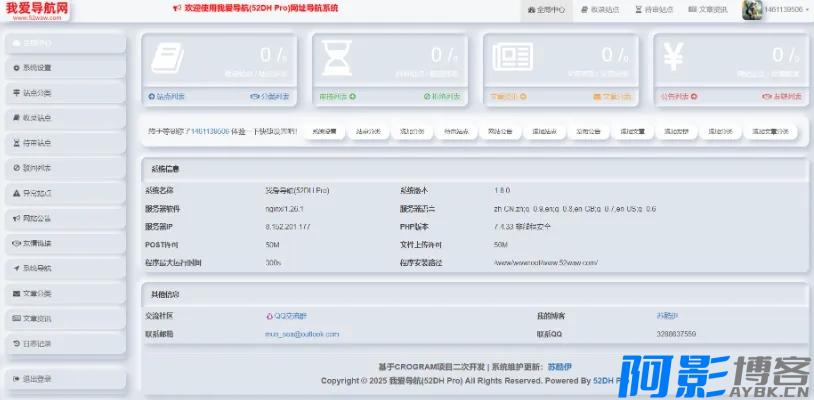The height and width of the screenshot is (400, 814).
Task: Switch to 待审站点 in the top navigation
Action: point(654,10)
